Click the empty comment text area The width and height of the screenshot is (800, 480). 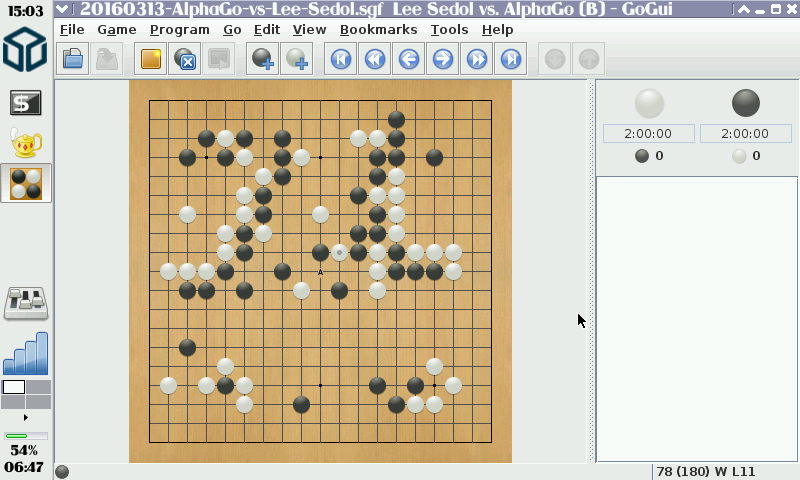pos(697,319)
